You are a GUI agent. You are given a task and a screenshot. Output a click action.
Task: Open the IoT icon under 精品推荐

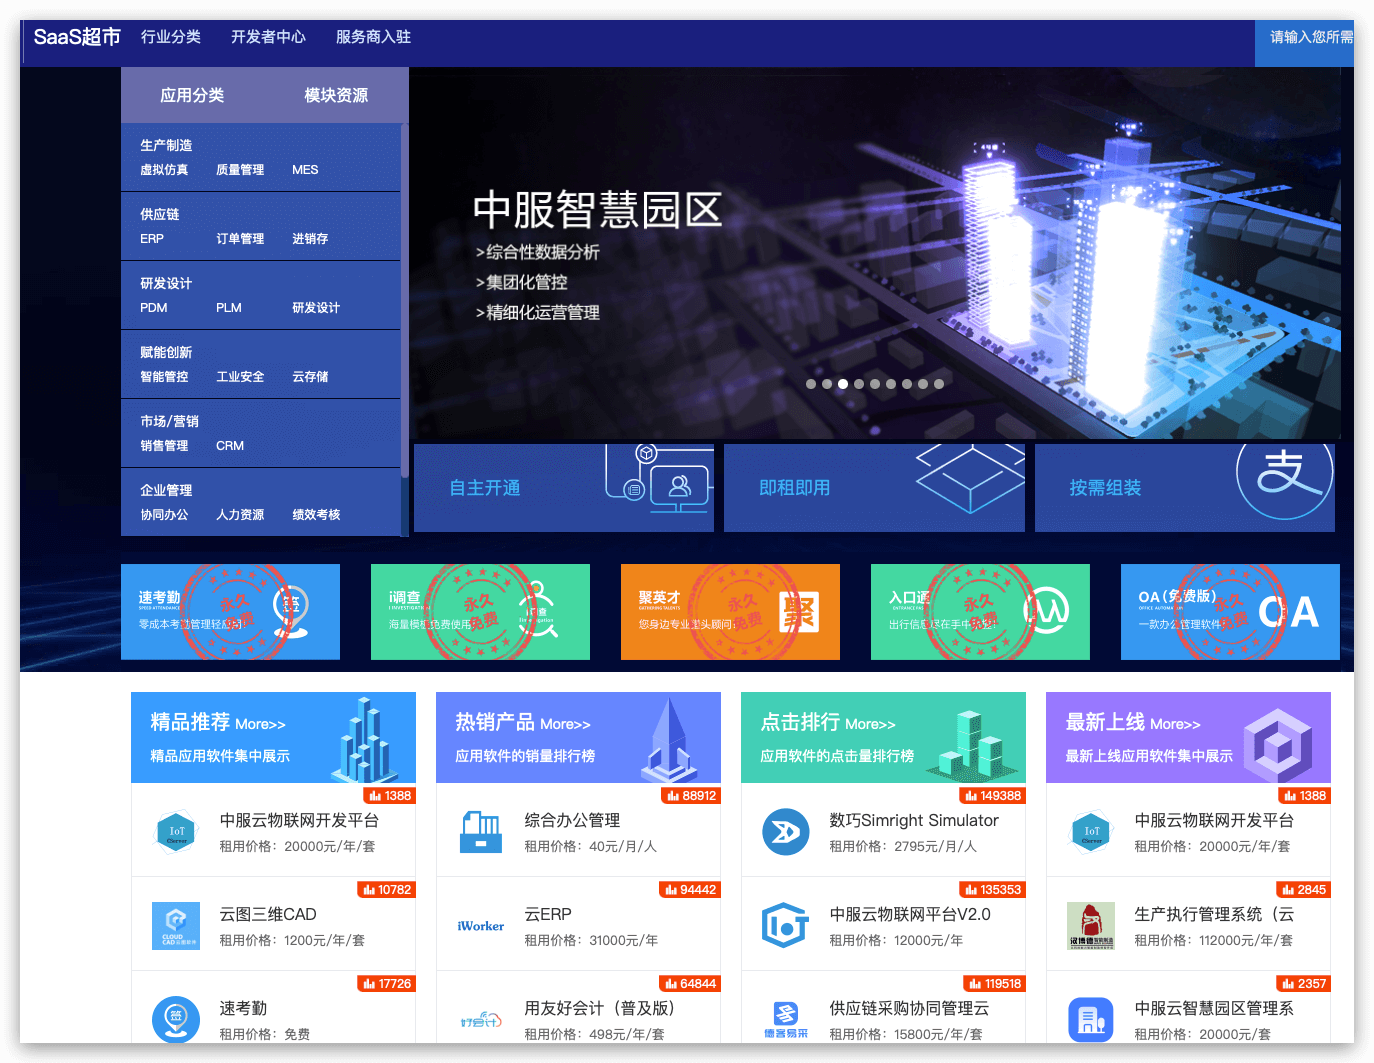[x=176, y=831]
